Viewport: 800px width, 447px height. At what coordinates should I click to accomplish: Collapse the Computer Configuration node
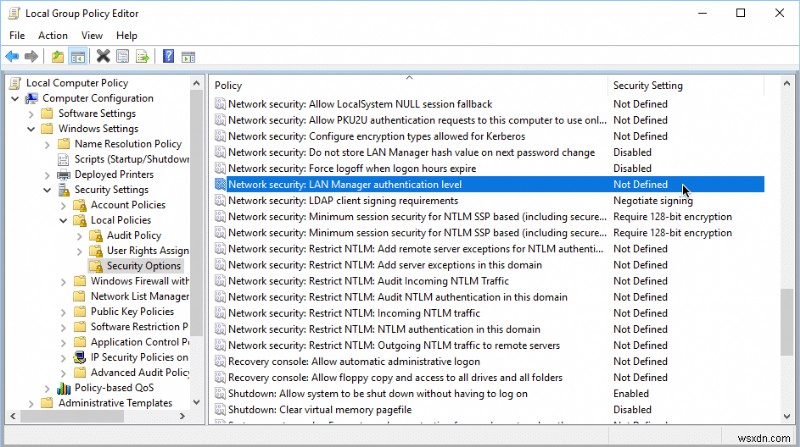click(x=15, y=99)
